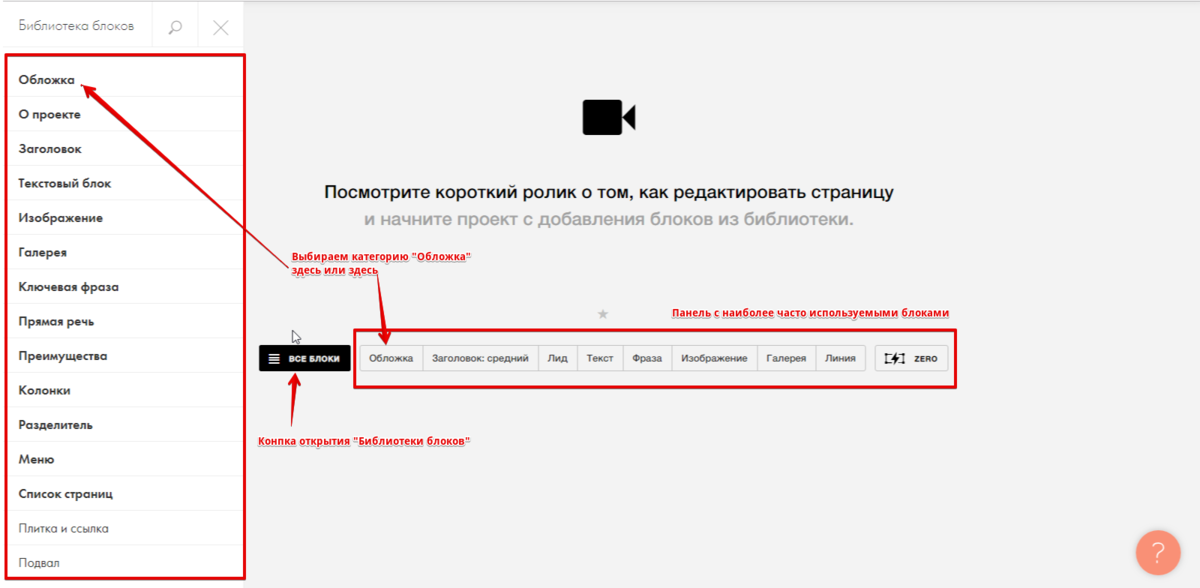Click the Фраза quick panel button
1200x588 pixels.
[646, 357]
